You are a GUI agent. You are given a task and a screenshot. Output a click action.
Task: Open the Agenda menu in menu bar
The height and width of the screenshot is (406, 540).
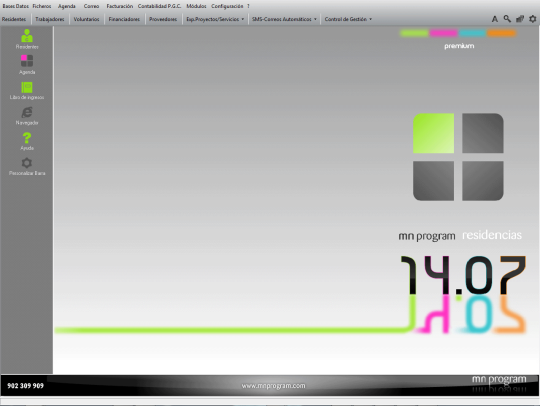coord(66,6)
